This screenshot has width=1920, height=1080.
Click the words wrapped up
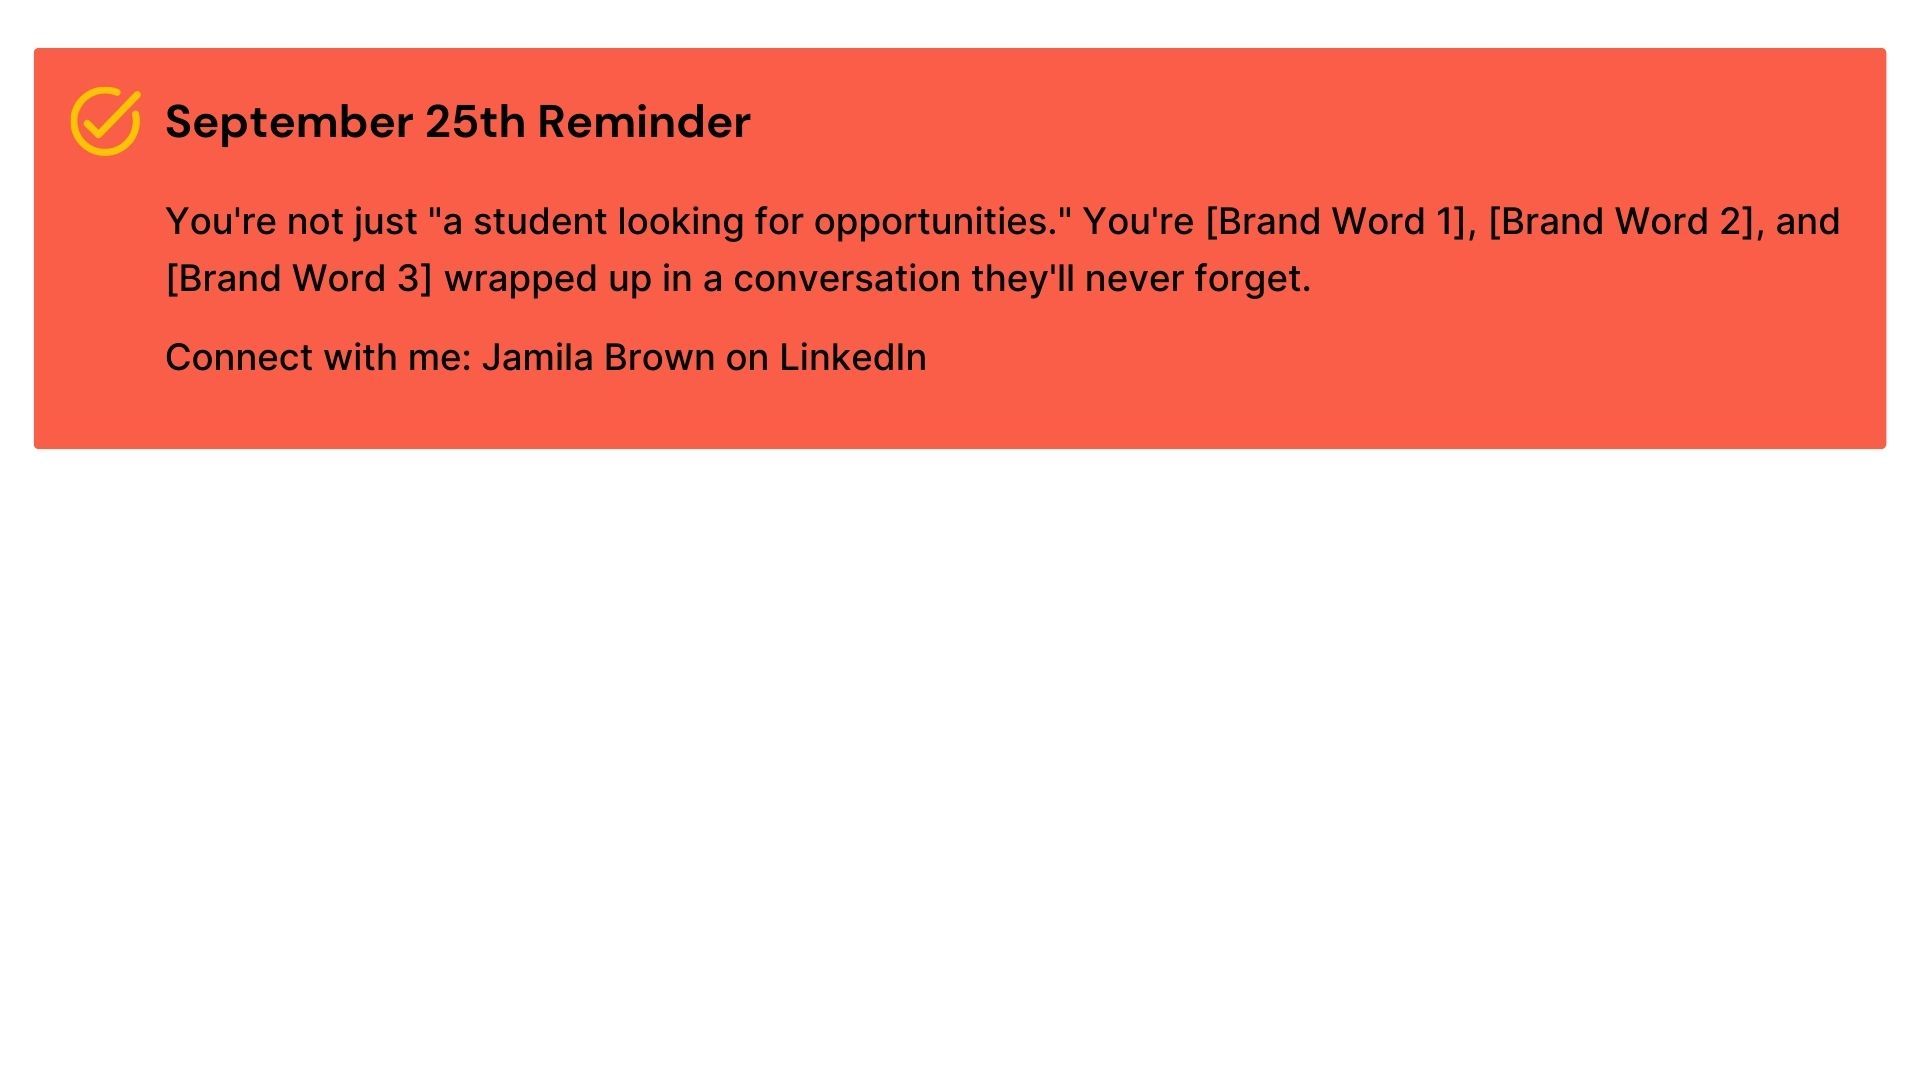point(547,279)
